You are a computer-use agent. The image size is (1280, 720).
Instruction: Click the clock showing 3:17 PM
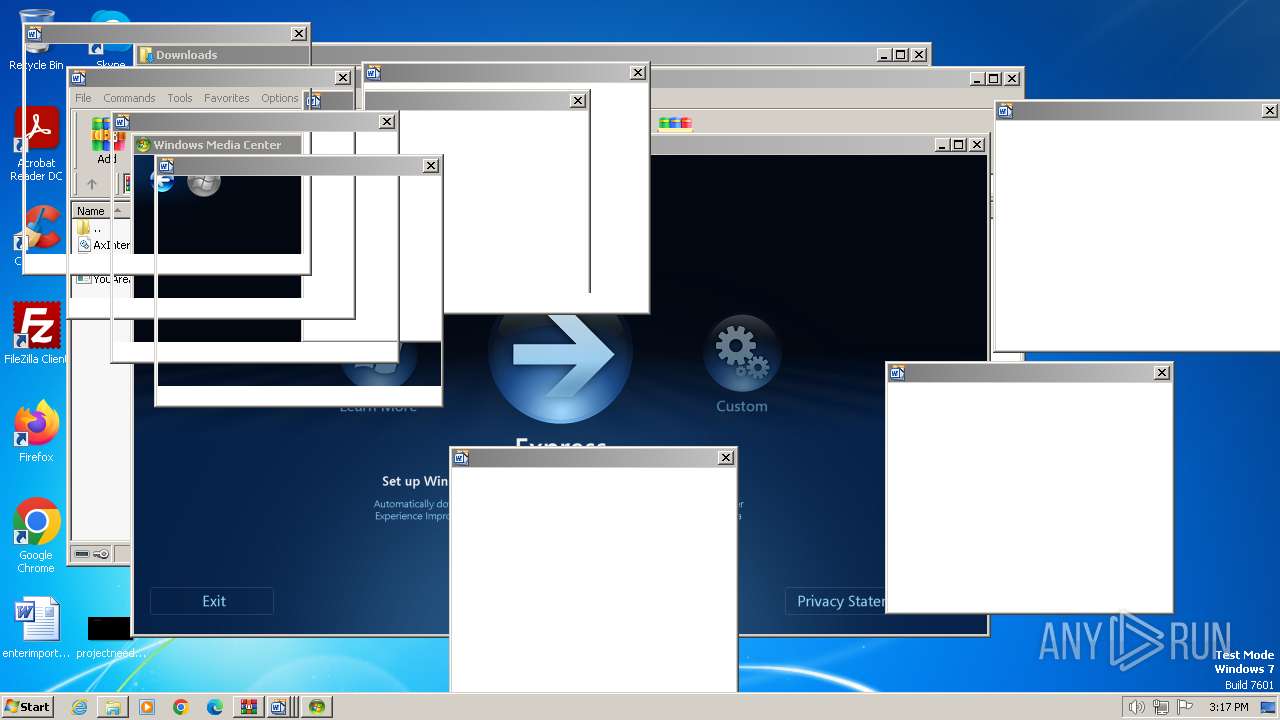pos(1228,707)
